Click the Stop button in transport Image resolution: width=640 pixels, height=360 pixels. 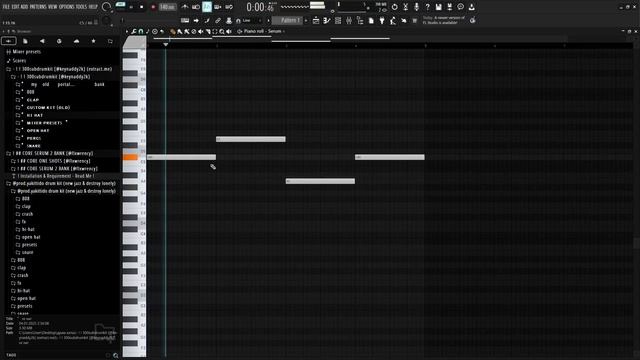(142, 7)
